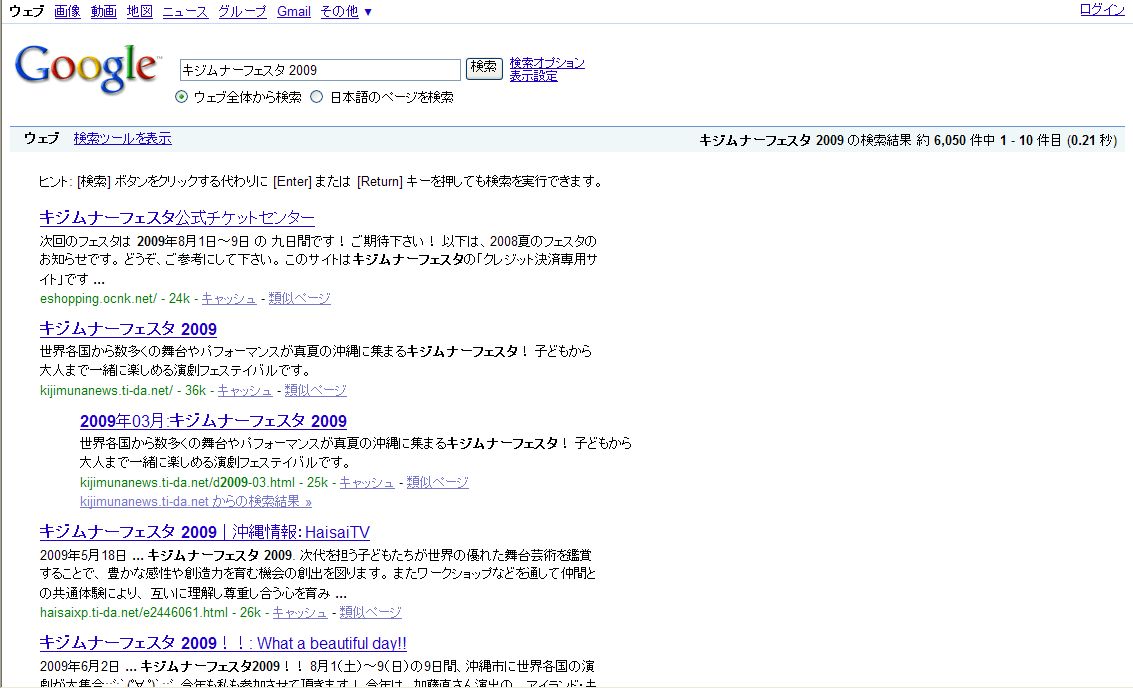Screen dimensions: 1133x689
Task: Click the eshopping.ocnk.net/ green URL text
Action: [98, 298]
